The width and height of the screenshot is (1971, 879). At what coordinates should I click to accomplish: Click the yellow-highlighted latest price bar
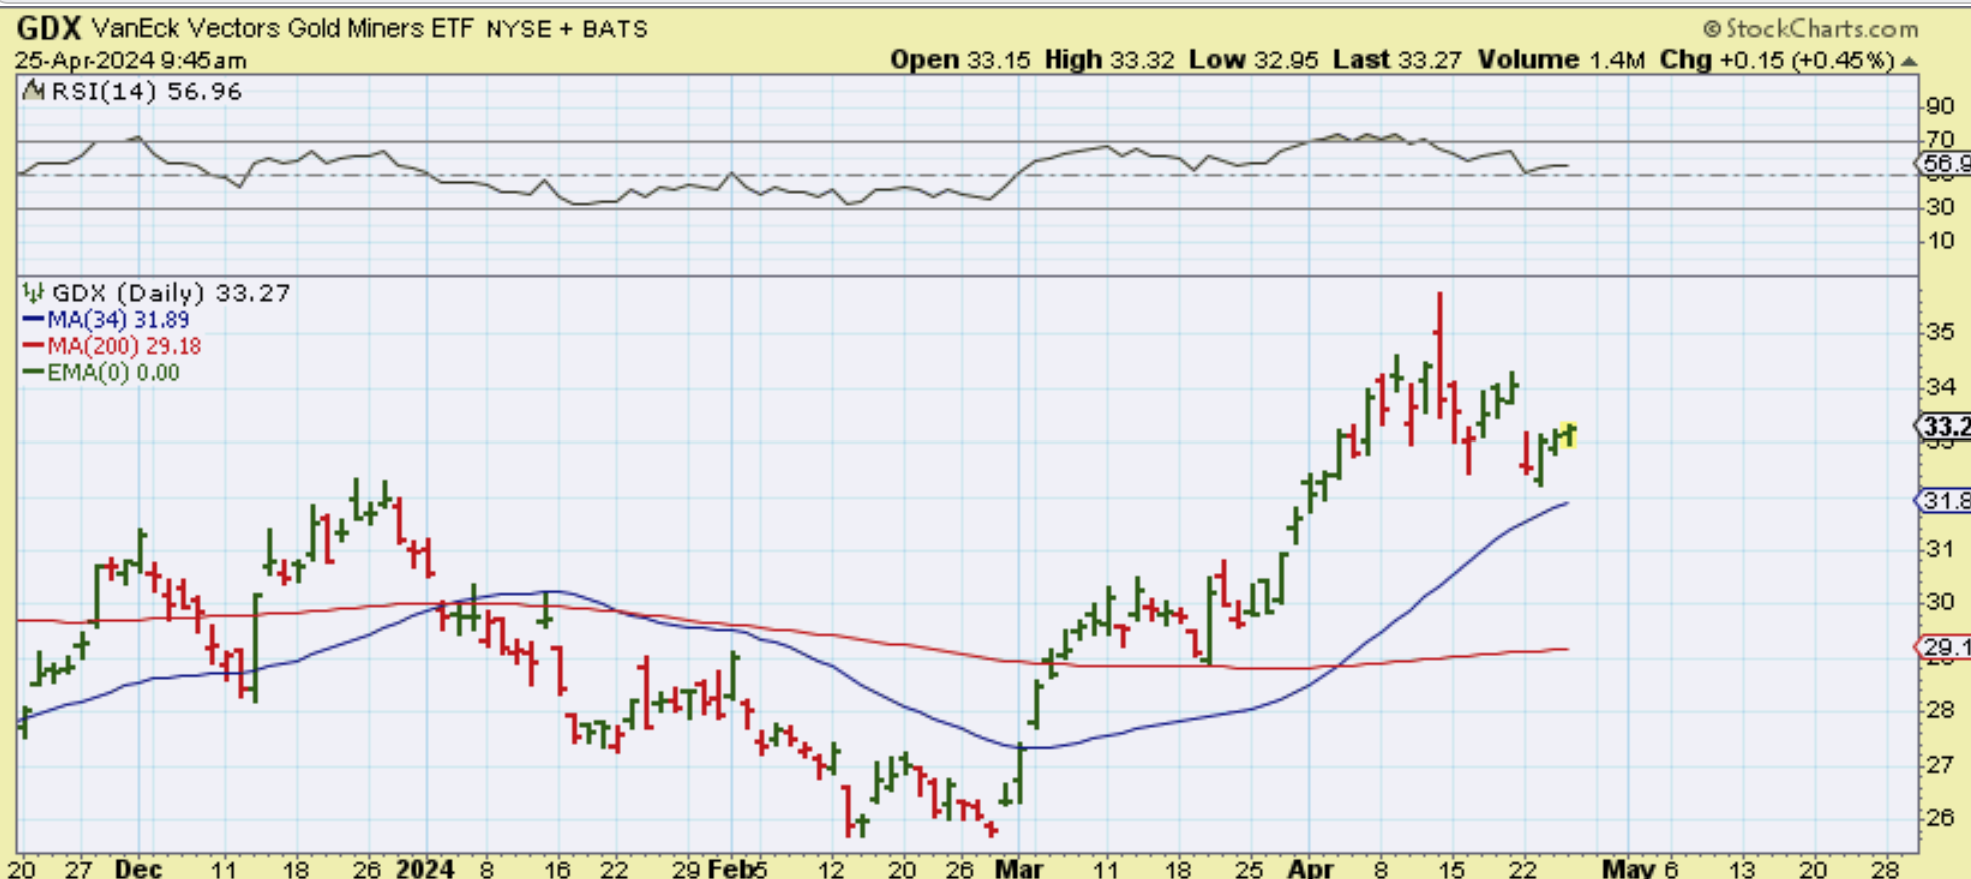click(1571, 435)
